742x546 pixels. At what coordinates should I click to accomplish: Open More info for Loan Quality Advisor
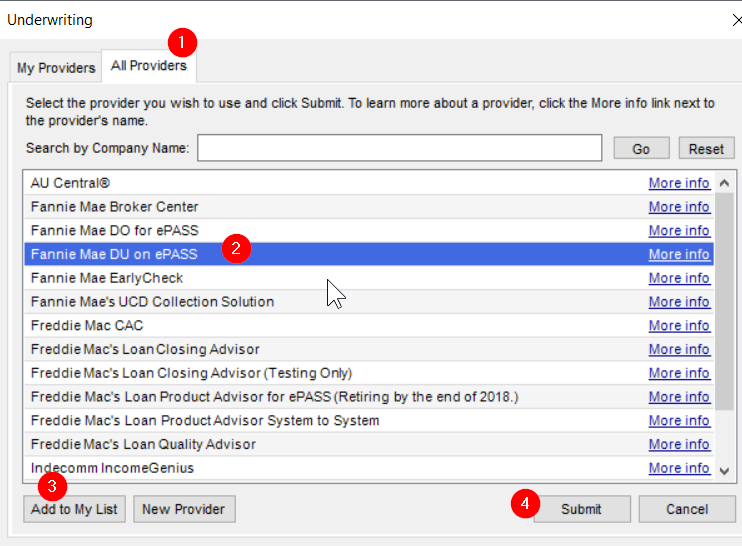[679, 444]
